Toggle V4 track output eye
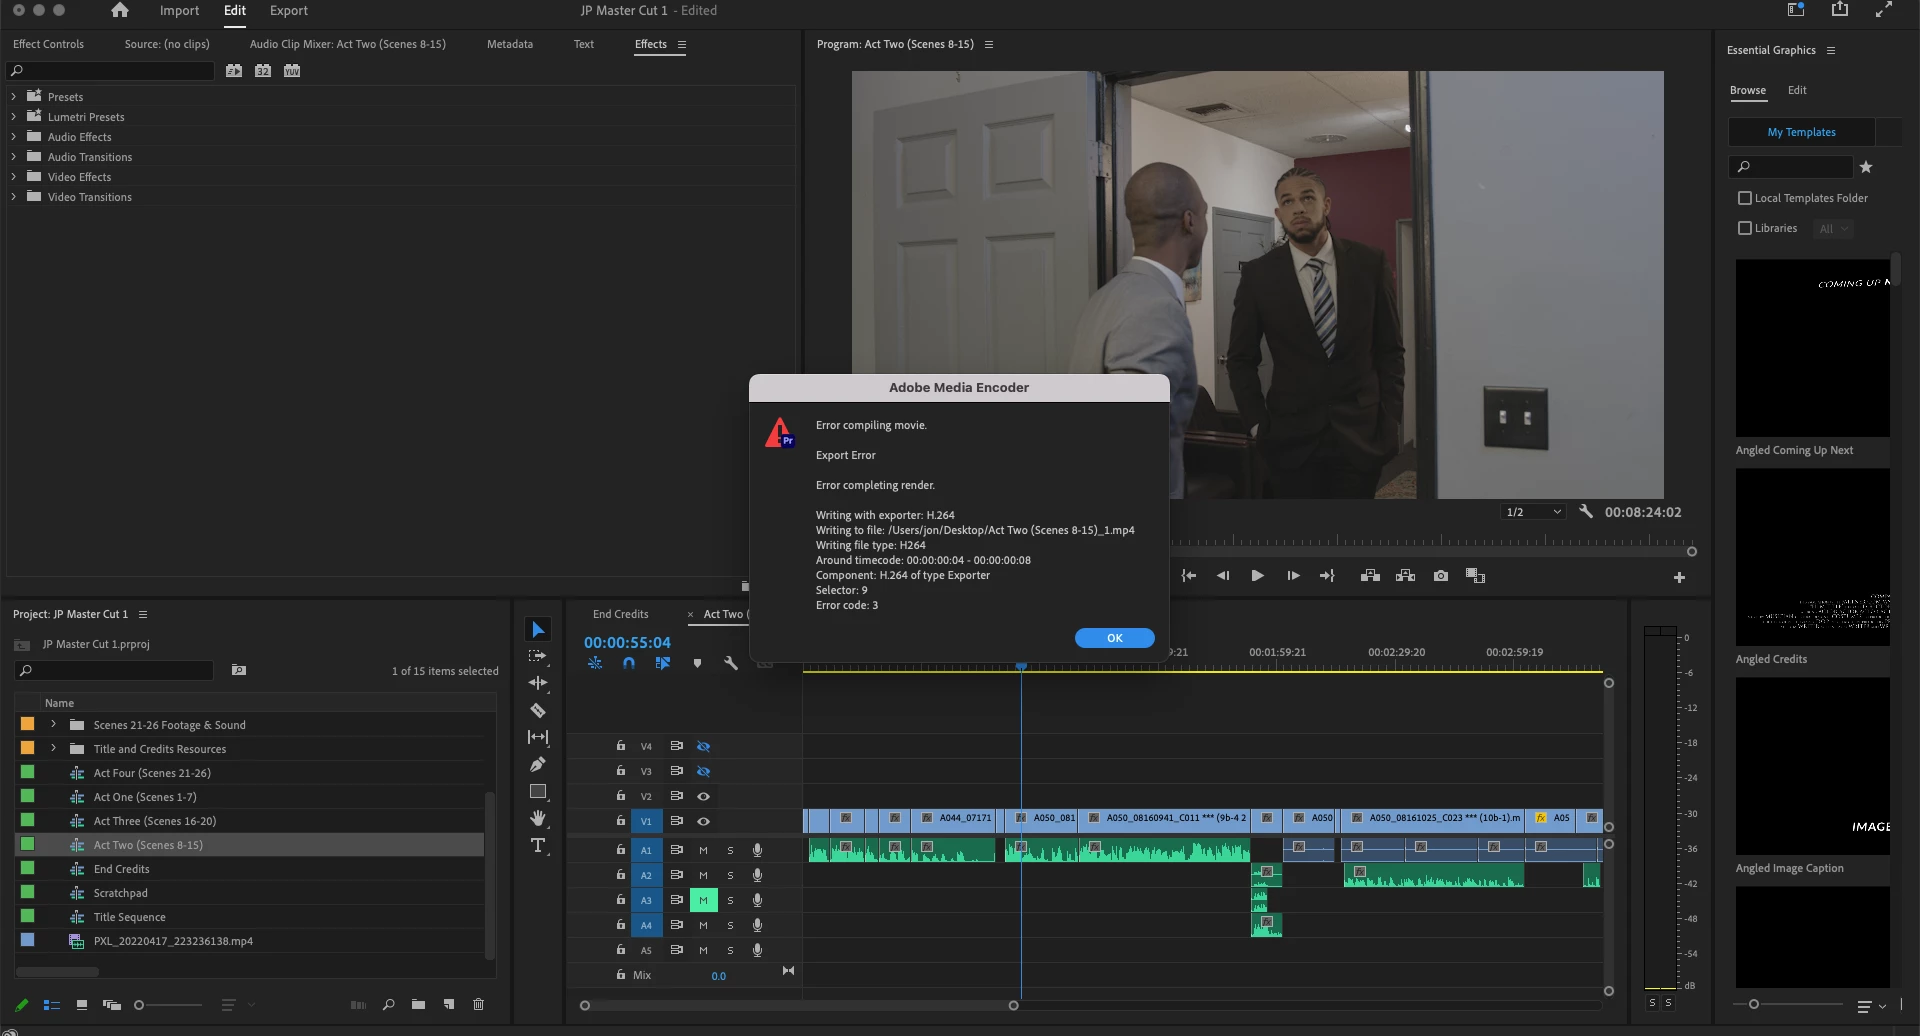The height and width of the screenshot is (1036, 1920). click(703, 746)
